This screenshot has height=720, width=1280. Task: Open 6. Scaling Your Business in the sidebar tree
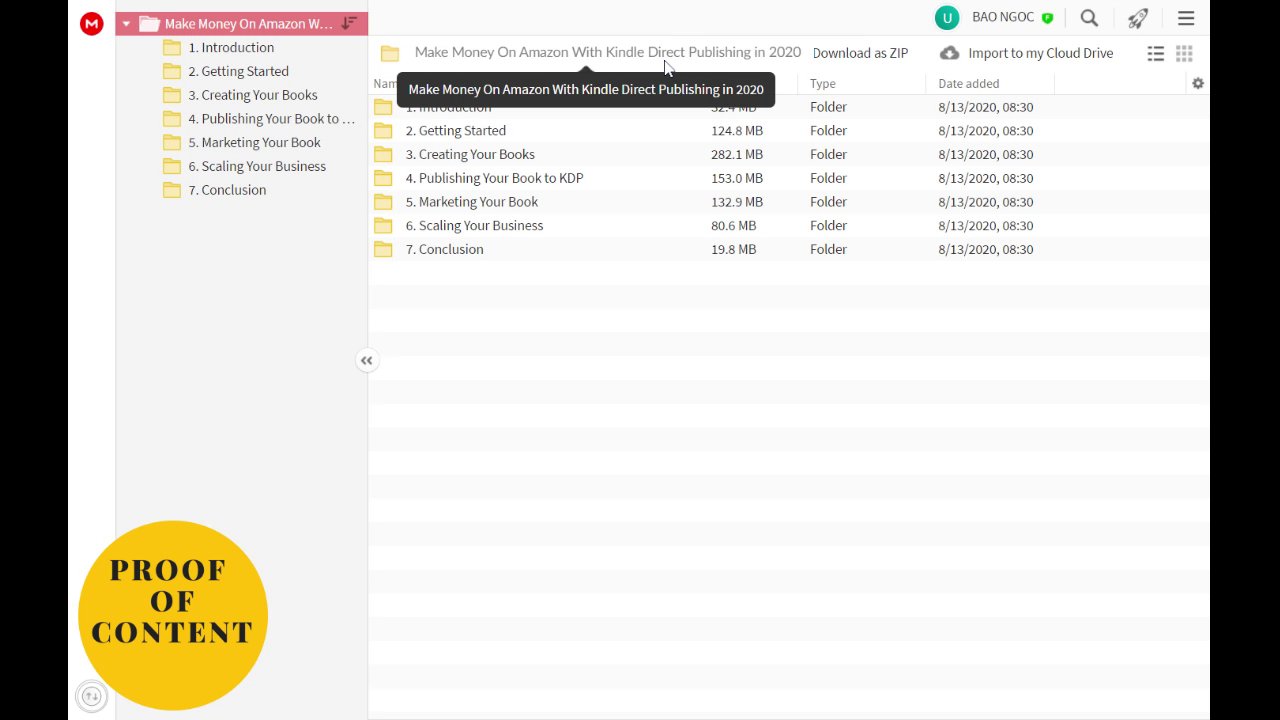point(257,166)
